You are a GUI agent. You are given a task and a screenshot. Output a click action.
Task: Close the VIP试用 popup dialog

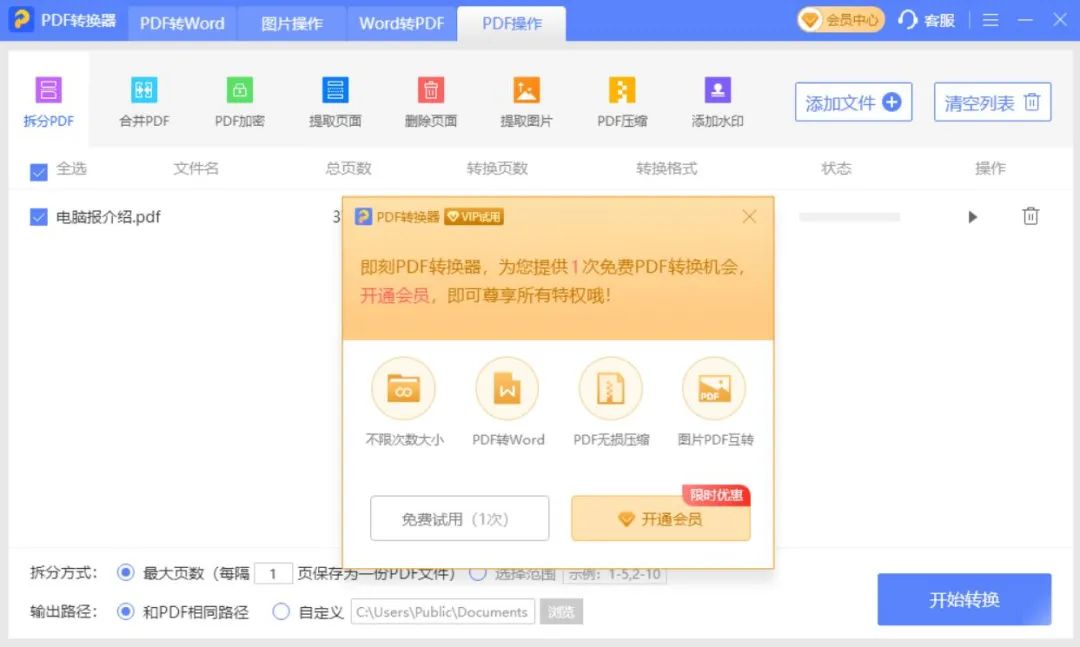pyautogui.click(x=749, y=216)
